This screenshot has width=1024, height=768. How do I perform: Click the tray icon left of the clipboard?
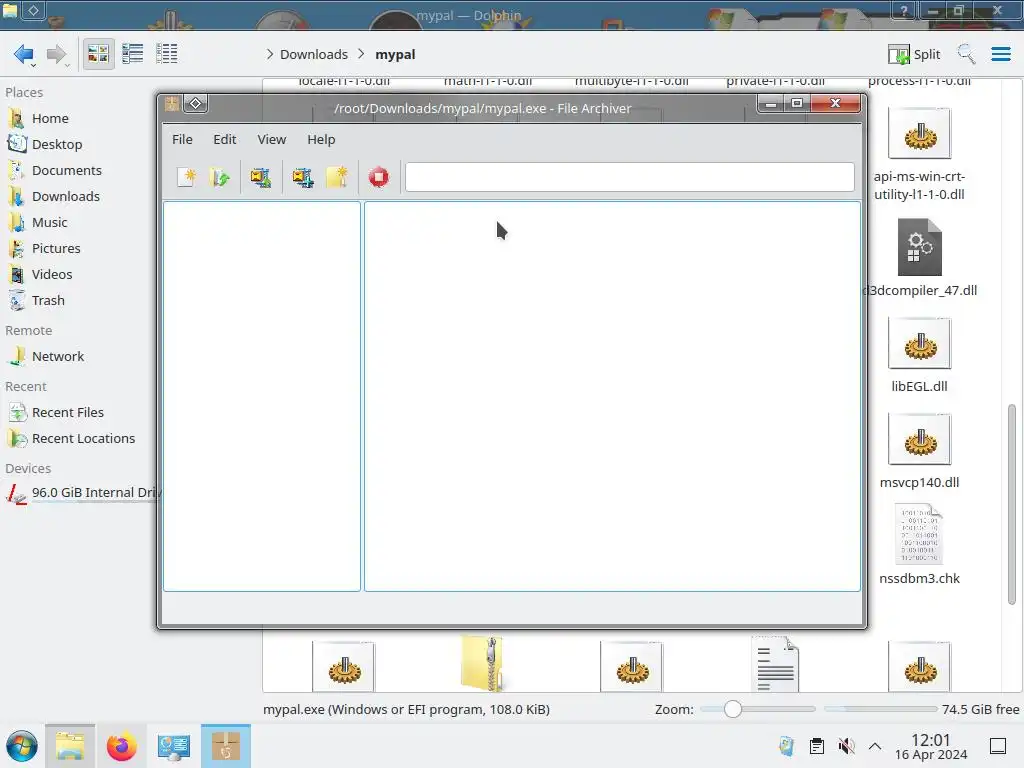click(786, 746)
